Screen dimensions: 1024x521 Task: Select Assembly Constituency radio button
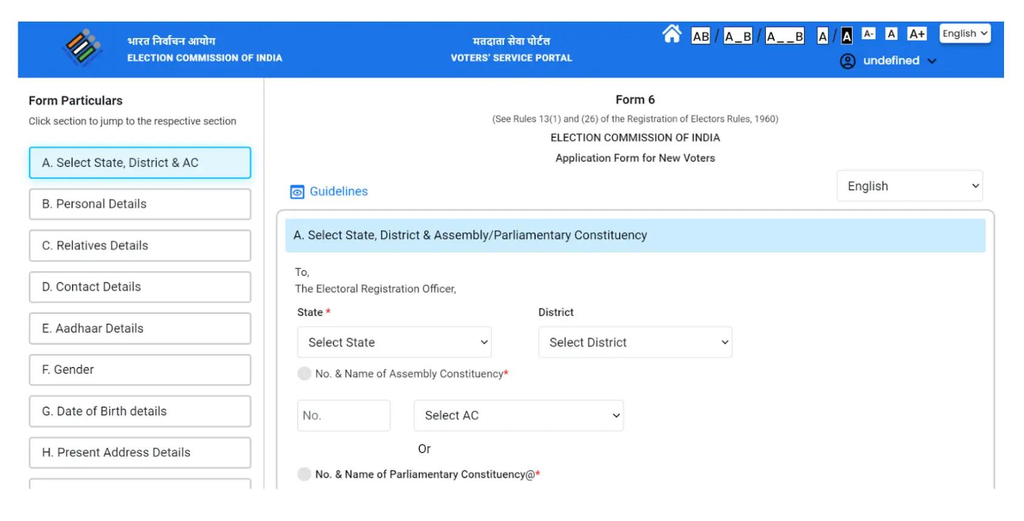coord(304,373)
